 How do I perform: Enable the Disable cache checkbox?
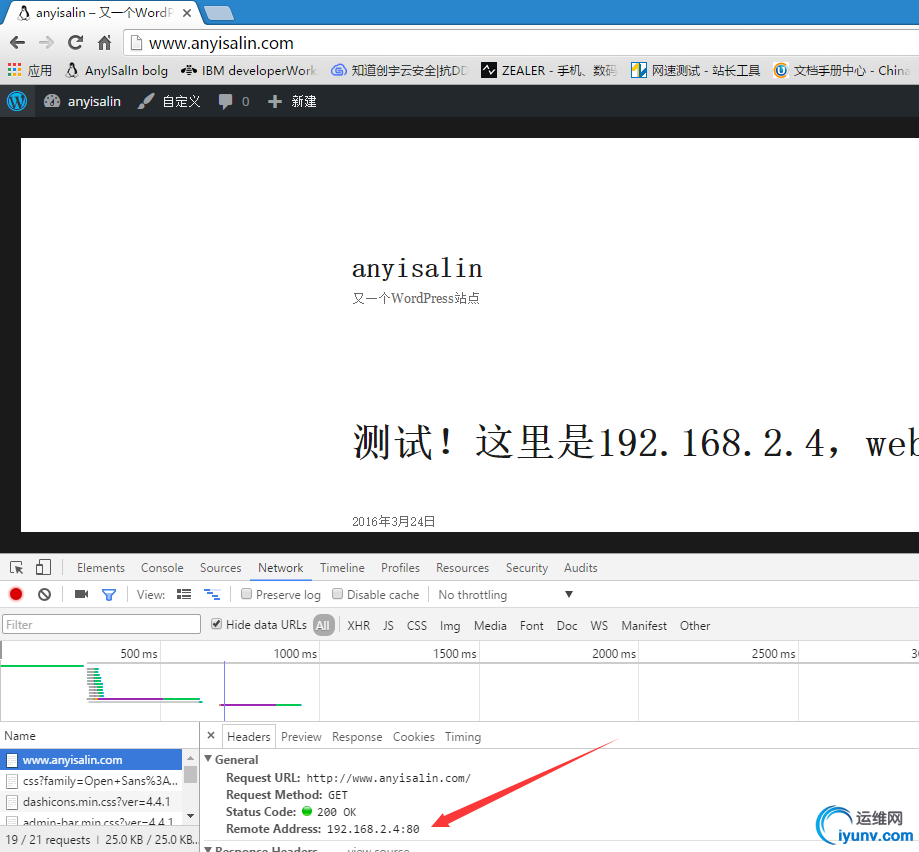pos(338,594)
